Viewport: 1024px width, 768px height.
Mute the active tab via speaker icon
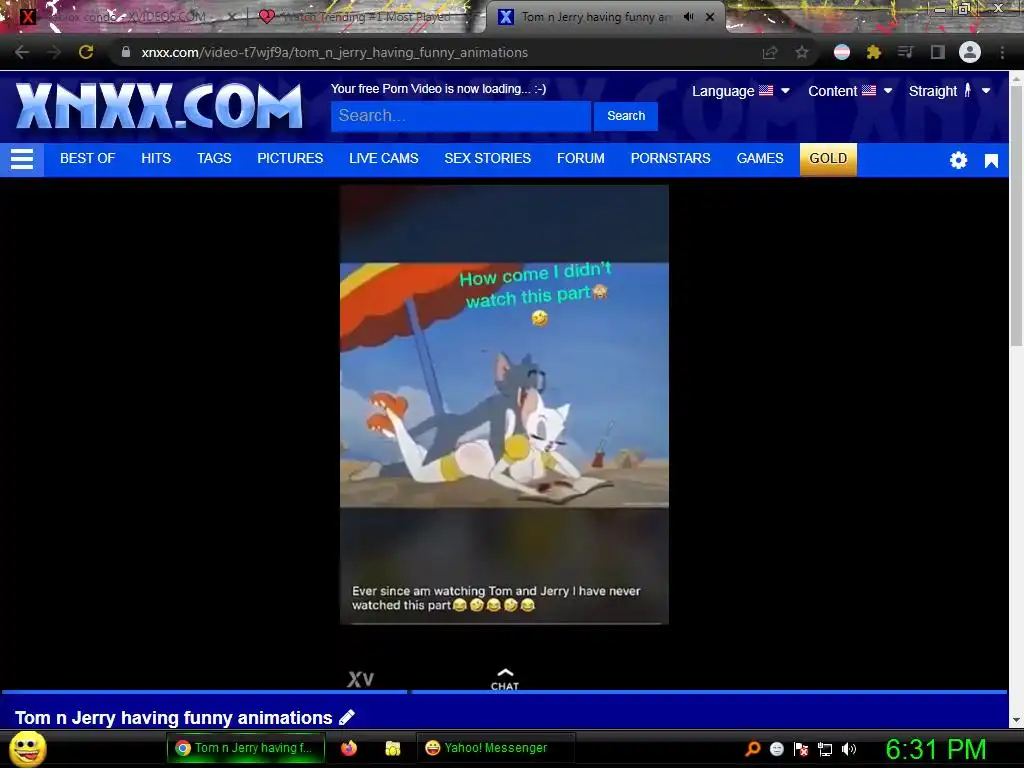[x=688, y=17]
